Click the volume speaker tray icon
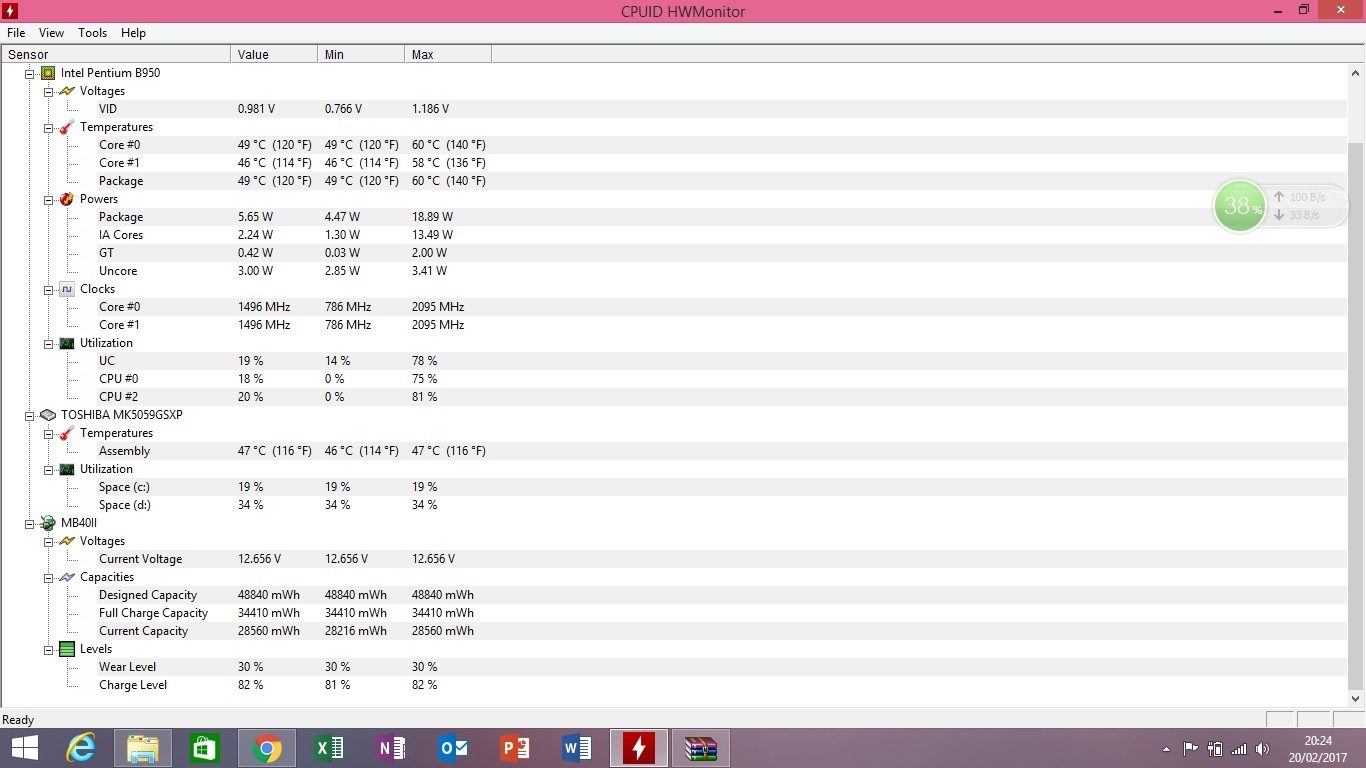The image size is (1366, 768). point(1262,748)
